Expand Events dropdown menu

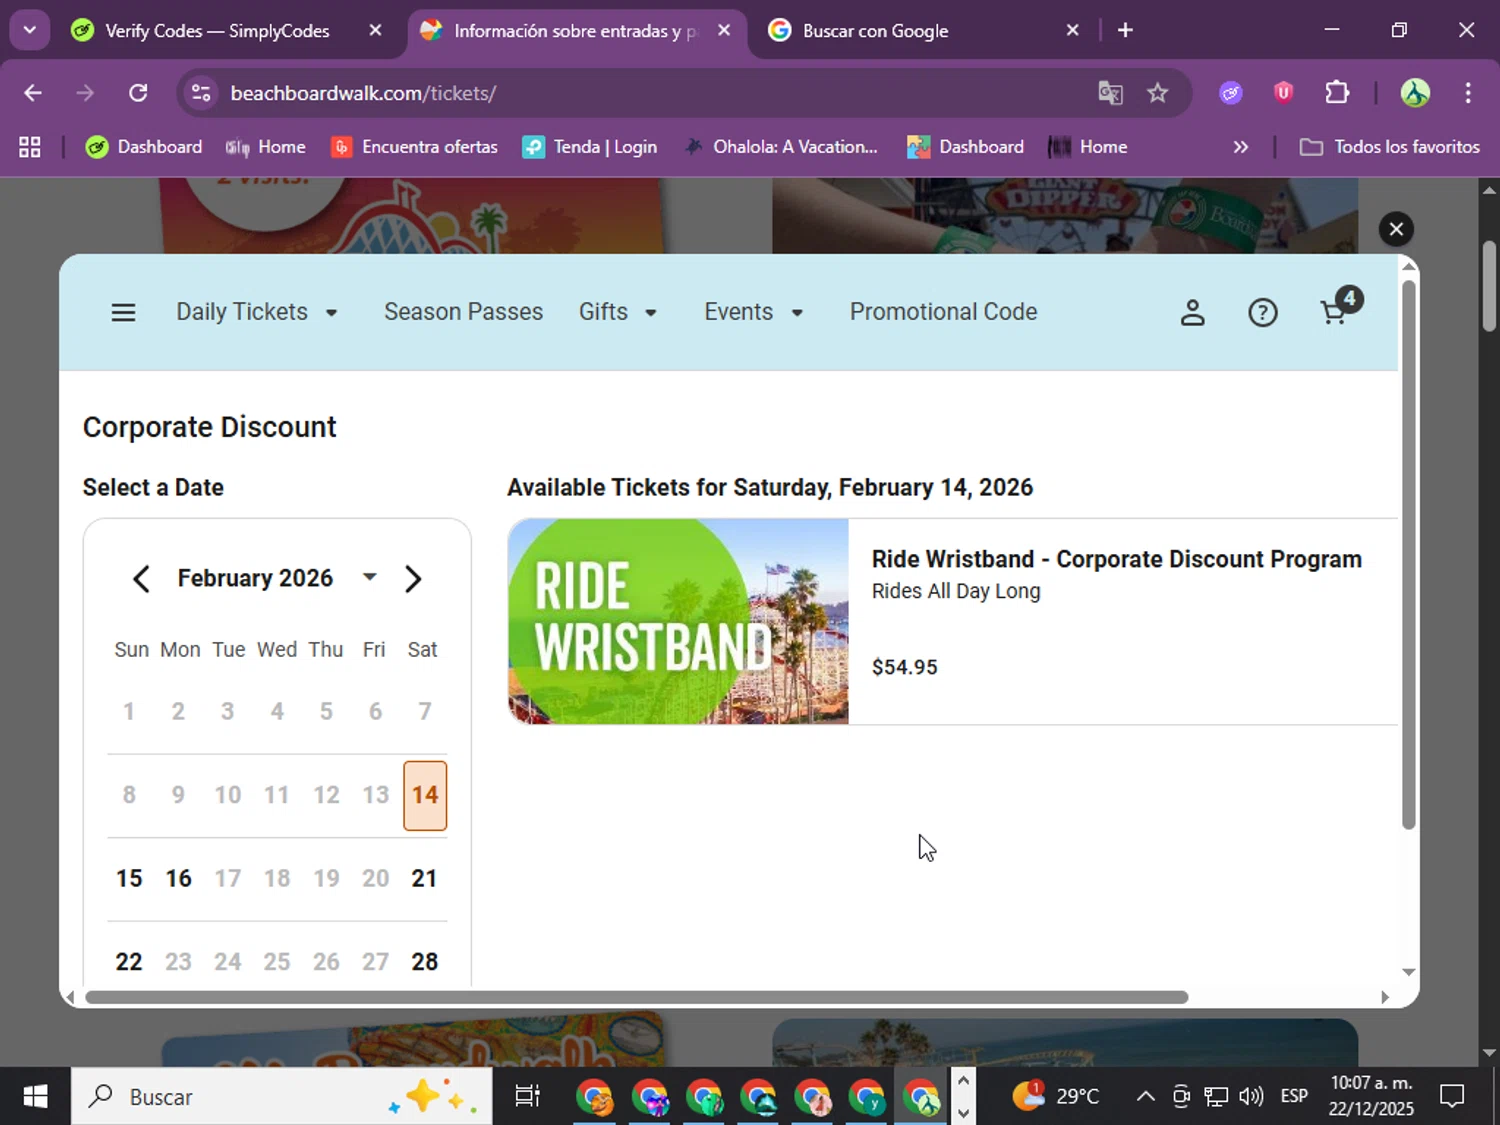[754, 312]
